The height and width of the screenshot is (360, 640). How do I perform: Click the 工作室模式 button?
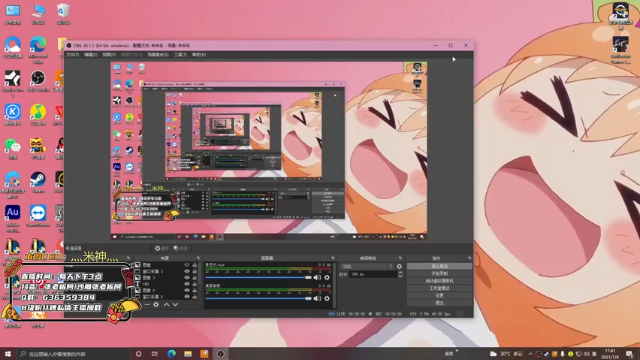[x=440, y=288]
